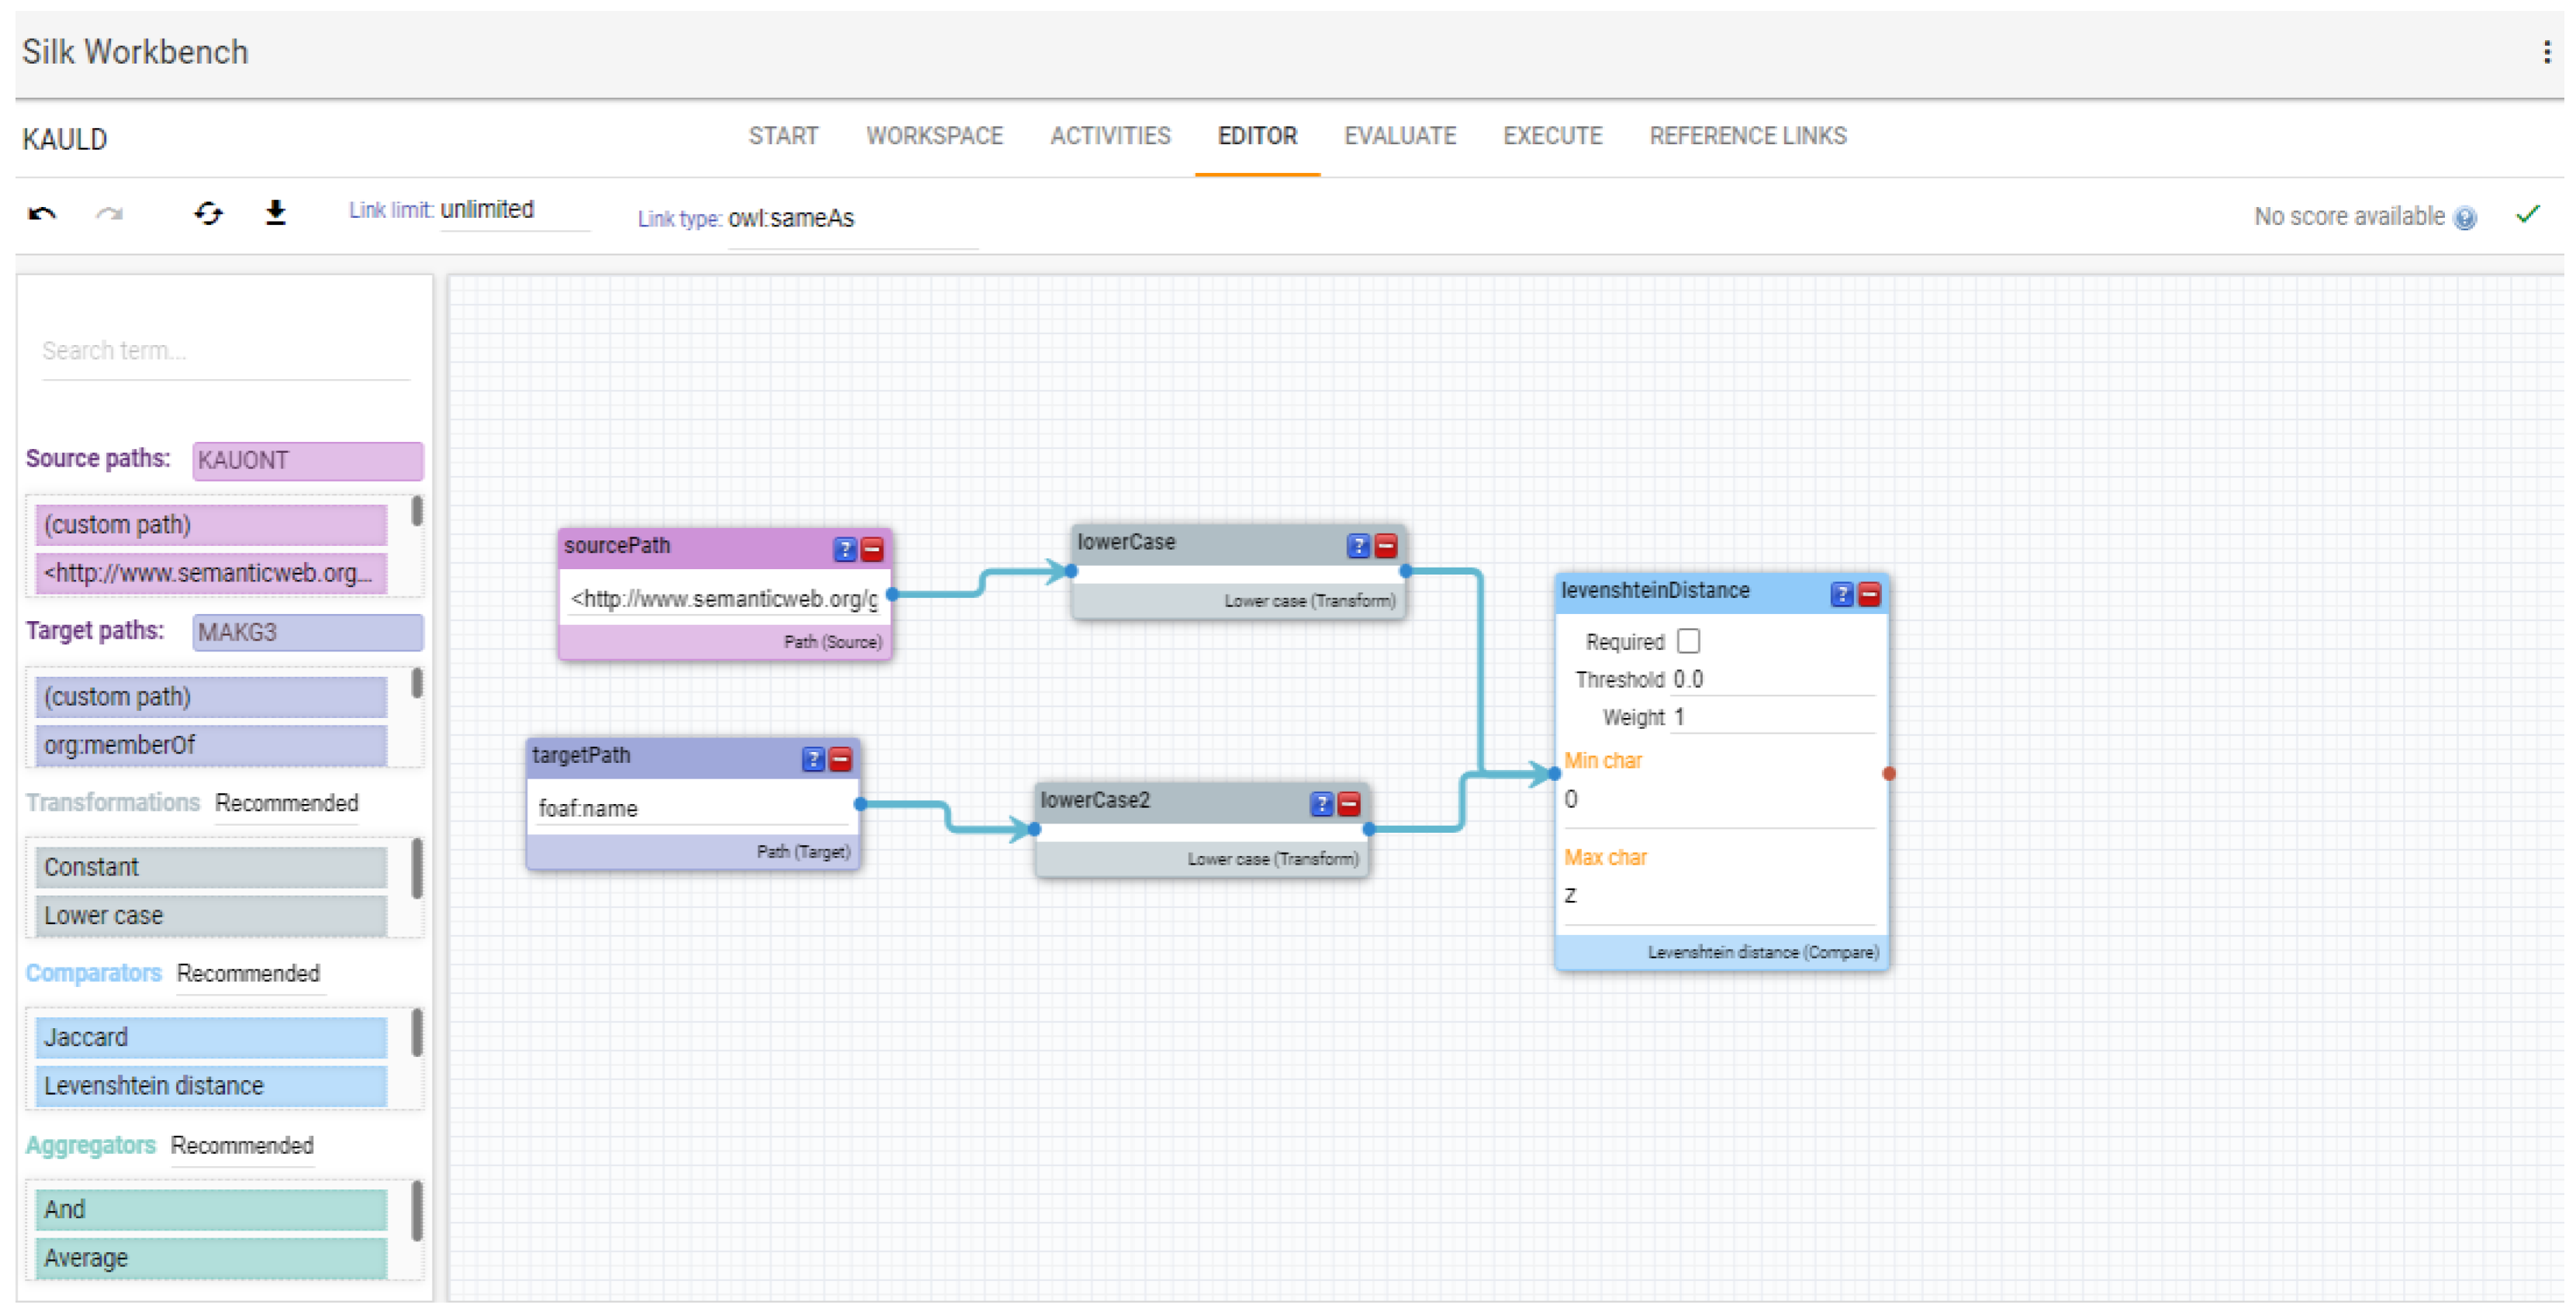Screen dimensions: 2576x1315
Task: Remove the lowerCase transform node
Action: coord(1385,546)
